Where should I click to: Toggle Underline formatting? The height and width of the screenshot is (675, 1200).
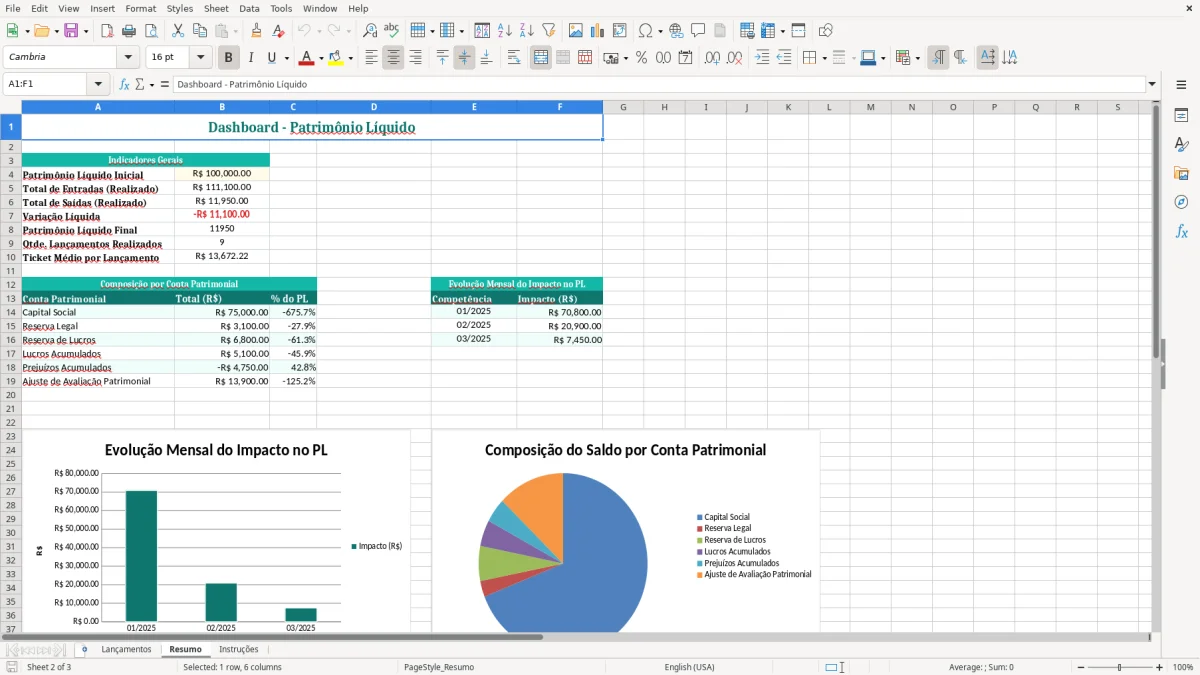(x=270, y=58)
